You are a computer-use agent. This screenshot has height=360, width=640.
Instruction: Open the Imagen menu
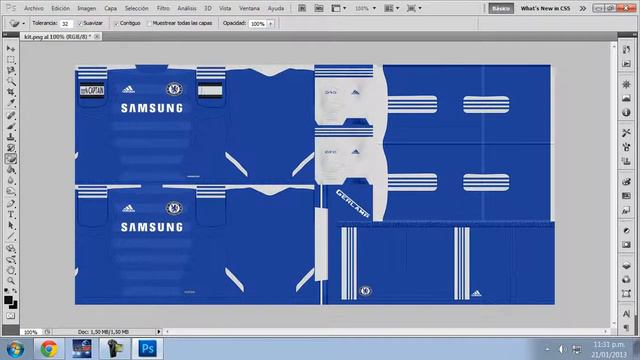click(87, 8)
